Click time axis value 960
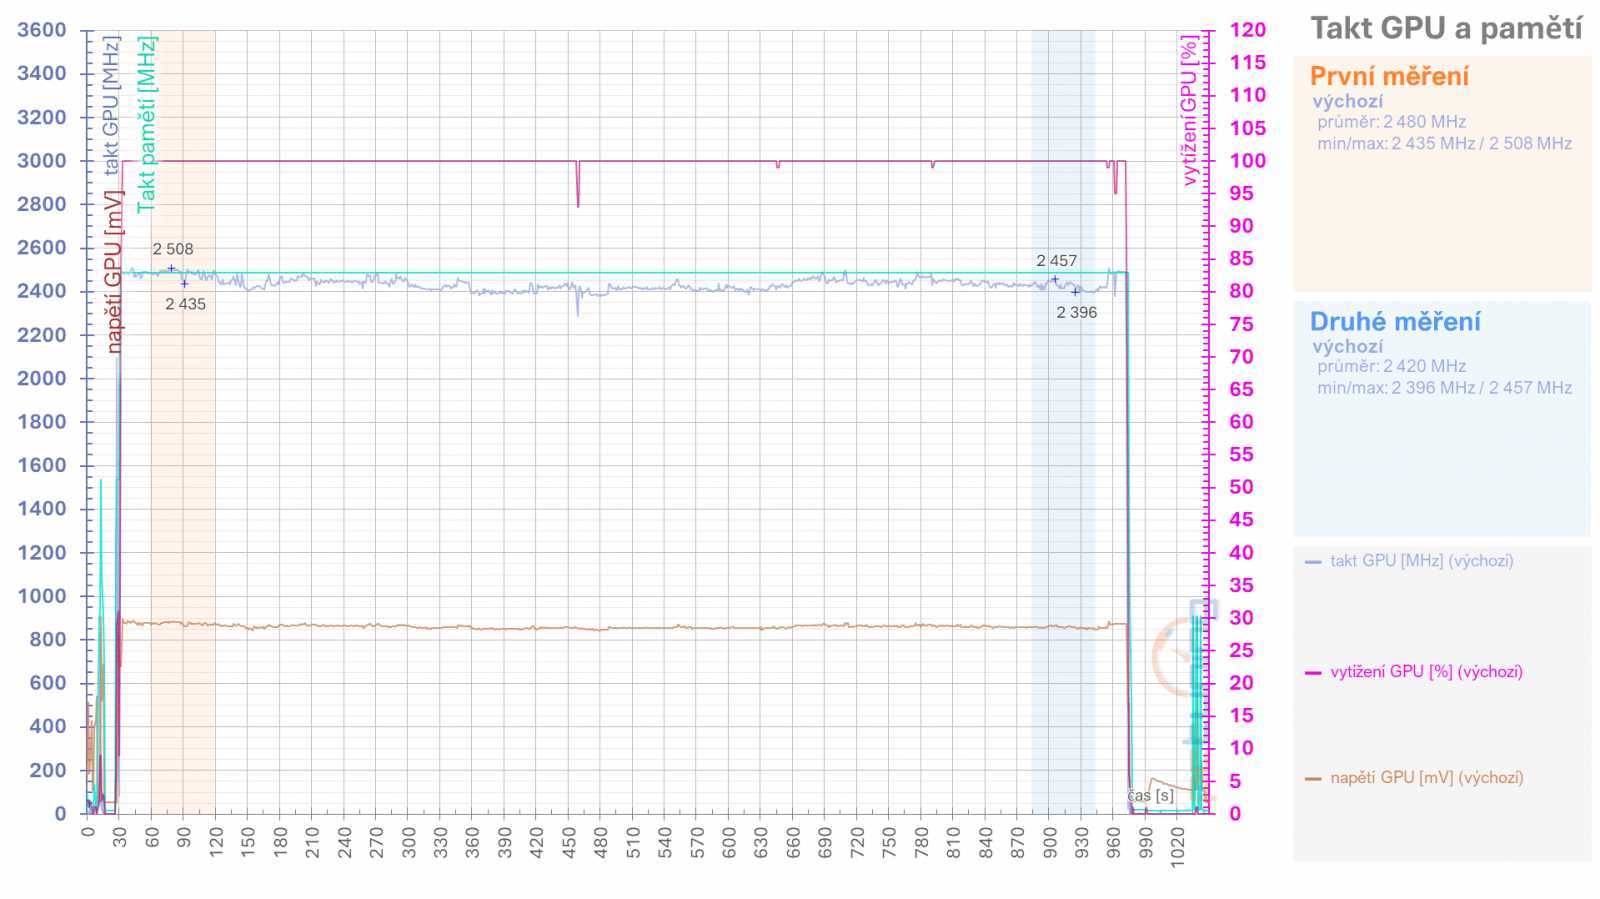1600x899 pixels. tap(1114, 842)
